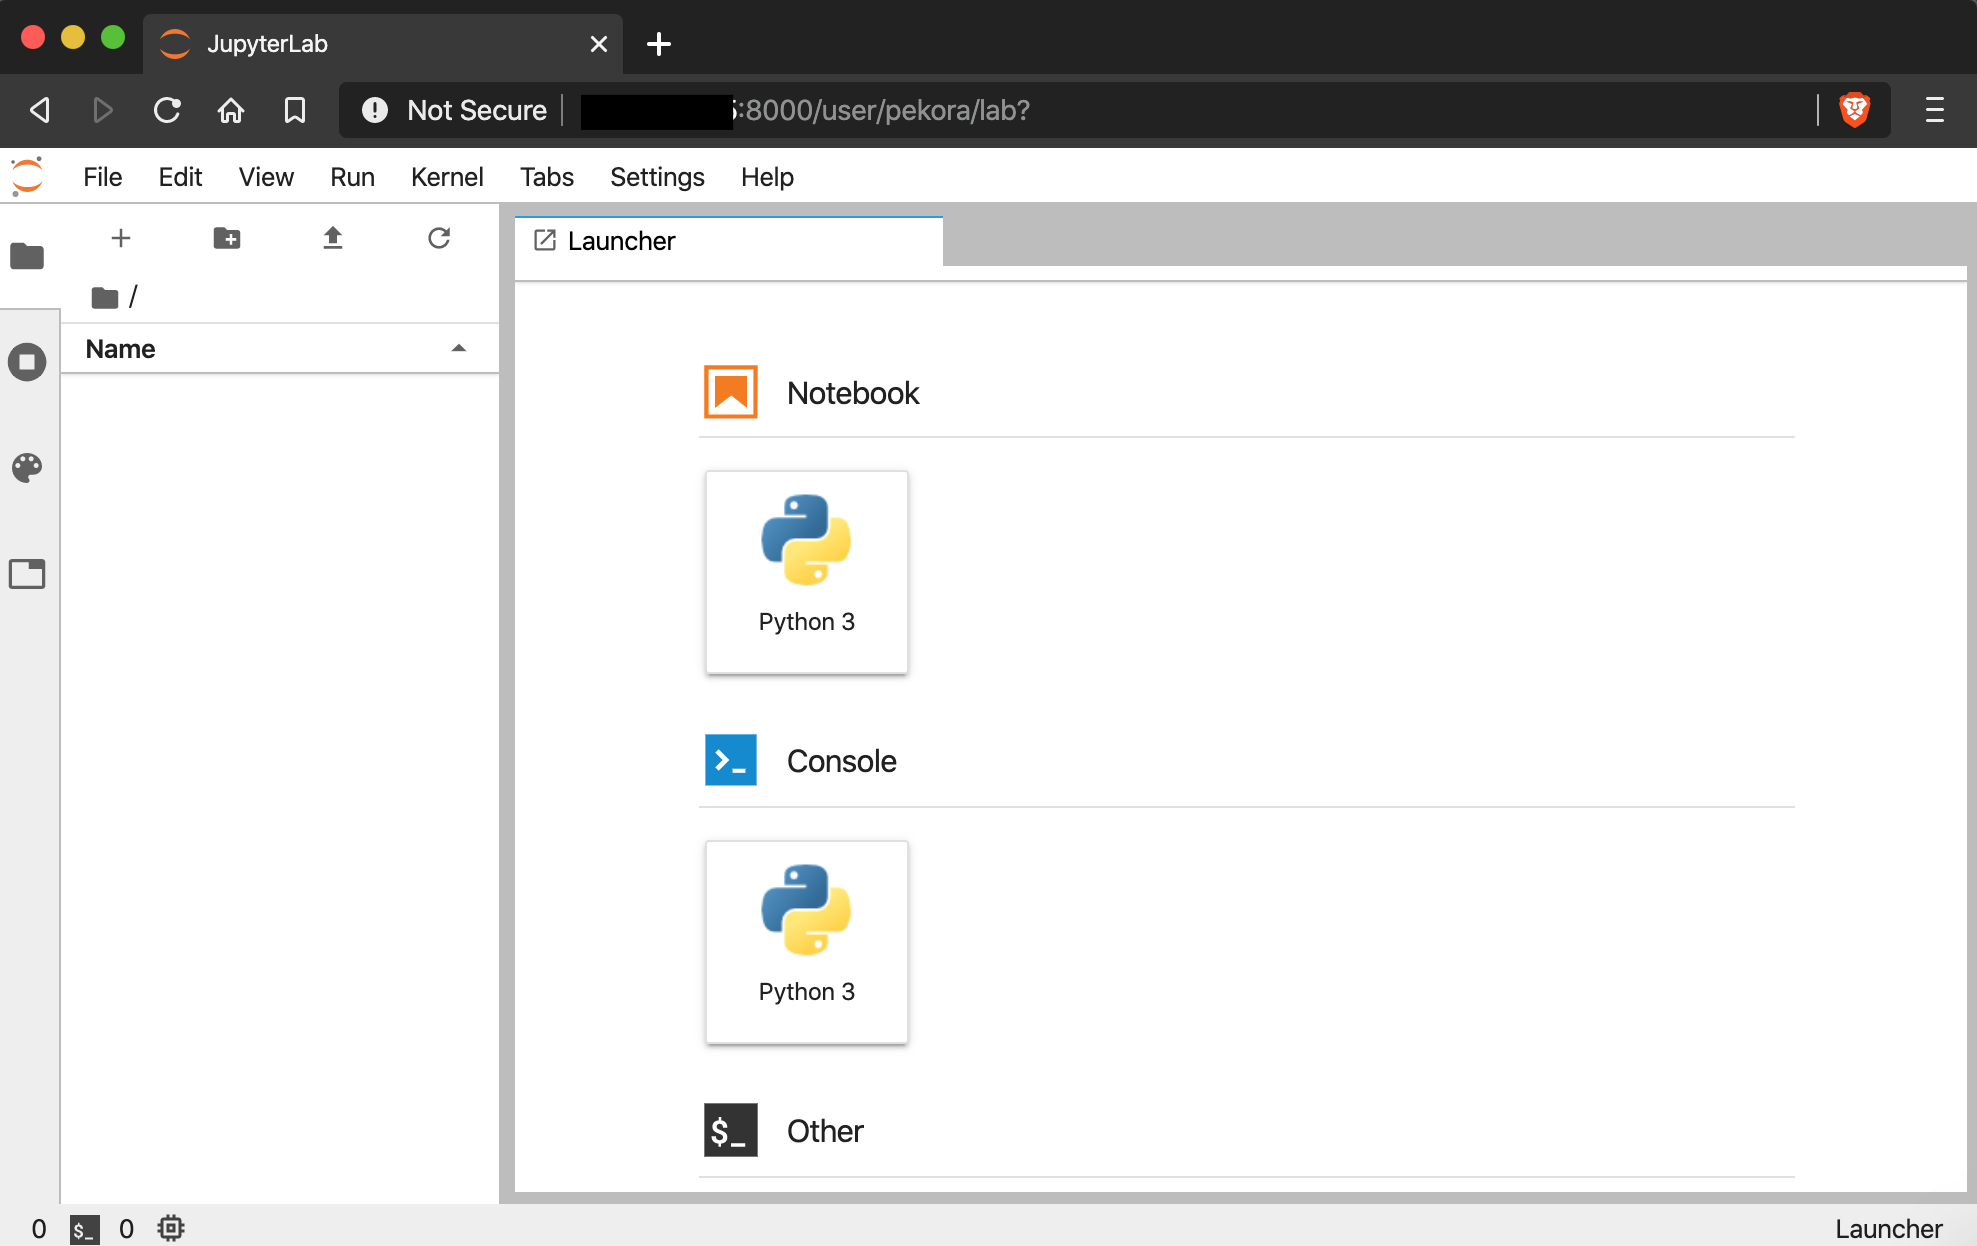1977x1246 pixels.
Task: Click the Notebook section heading text
Action: coord(853,393)
